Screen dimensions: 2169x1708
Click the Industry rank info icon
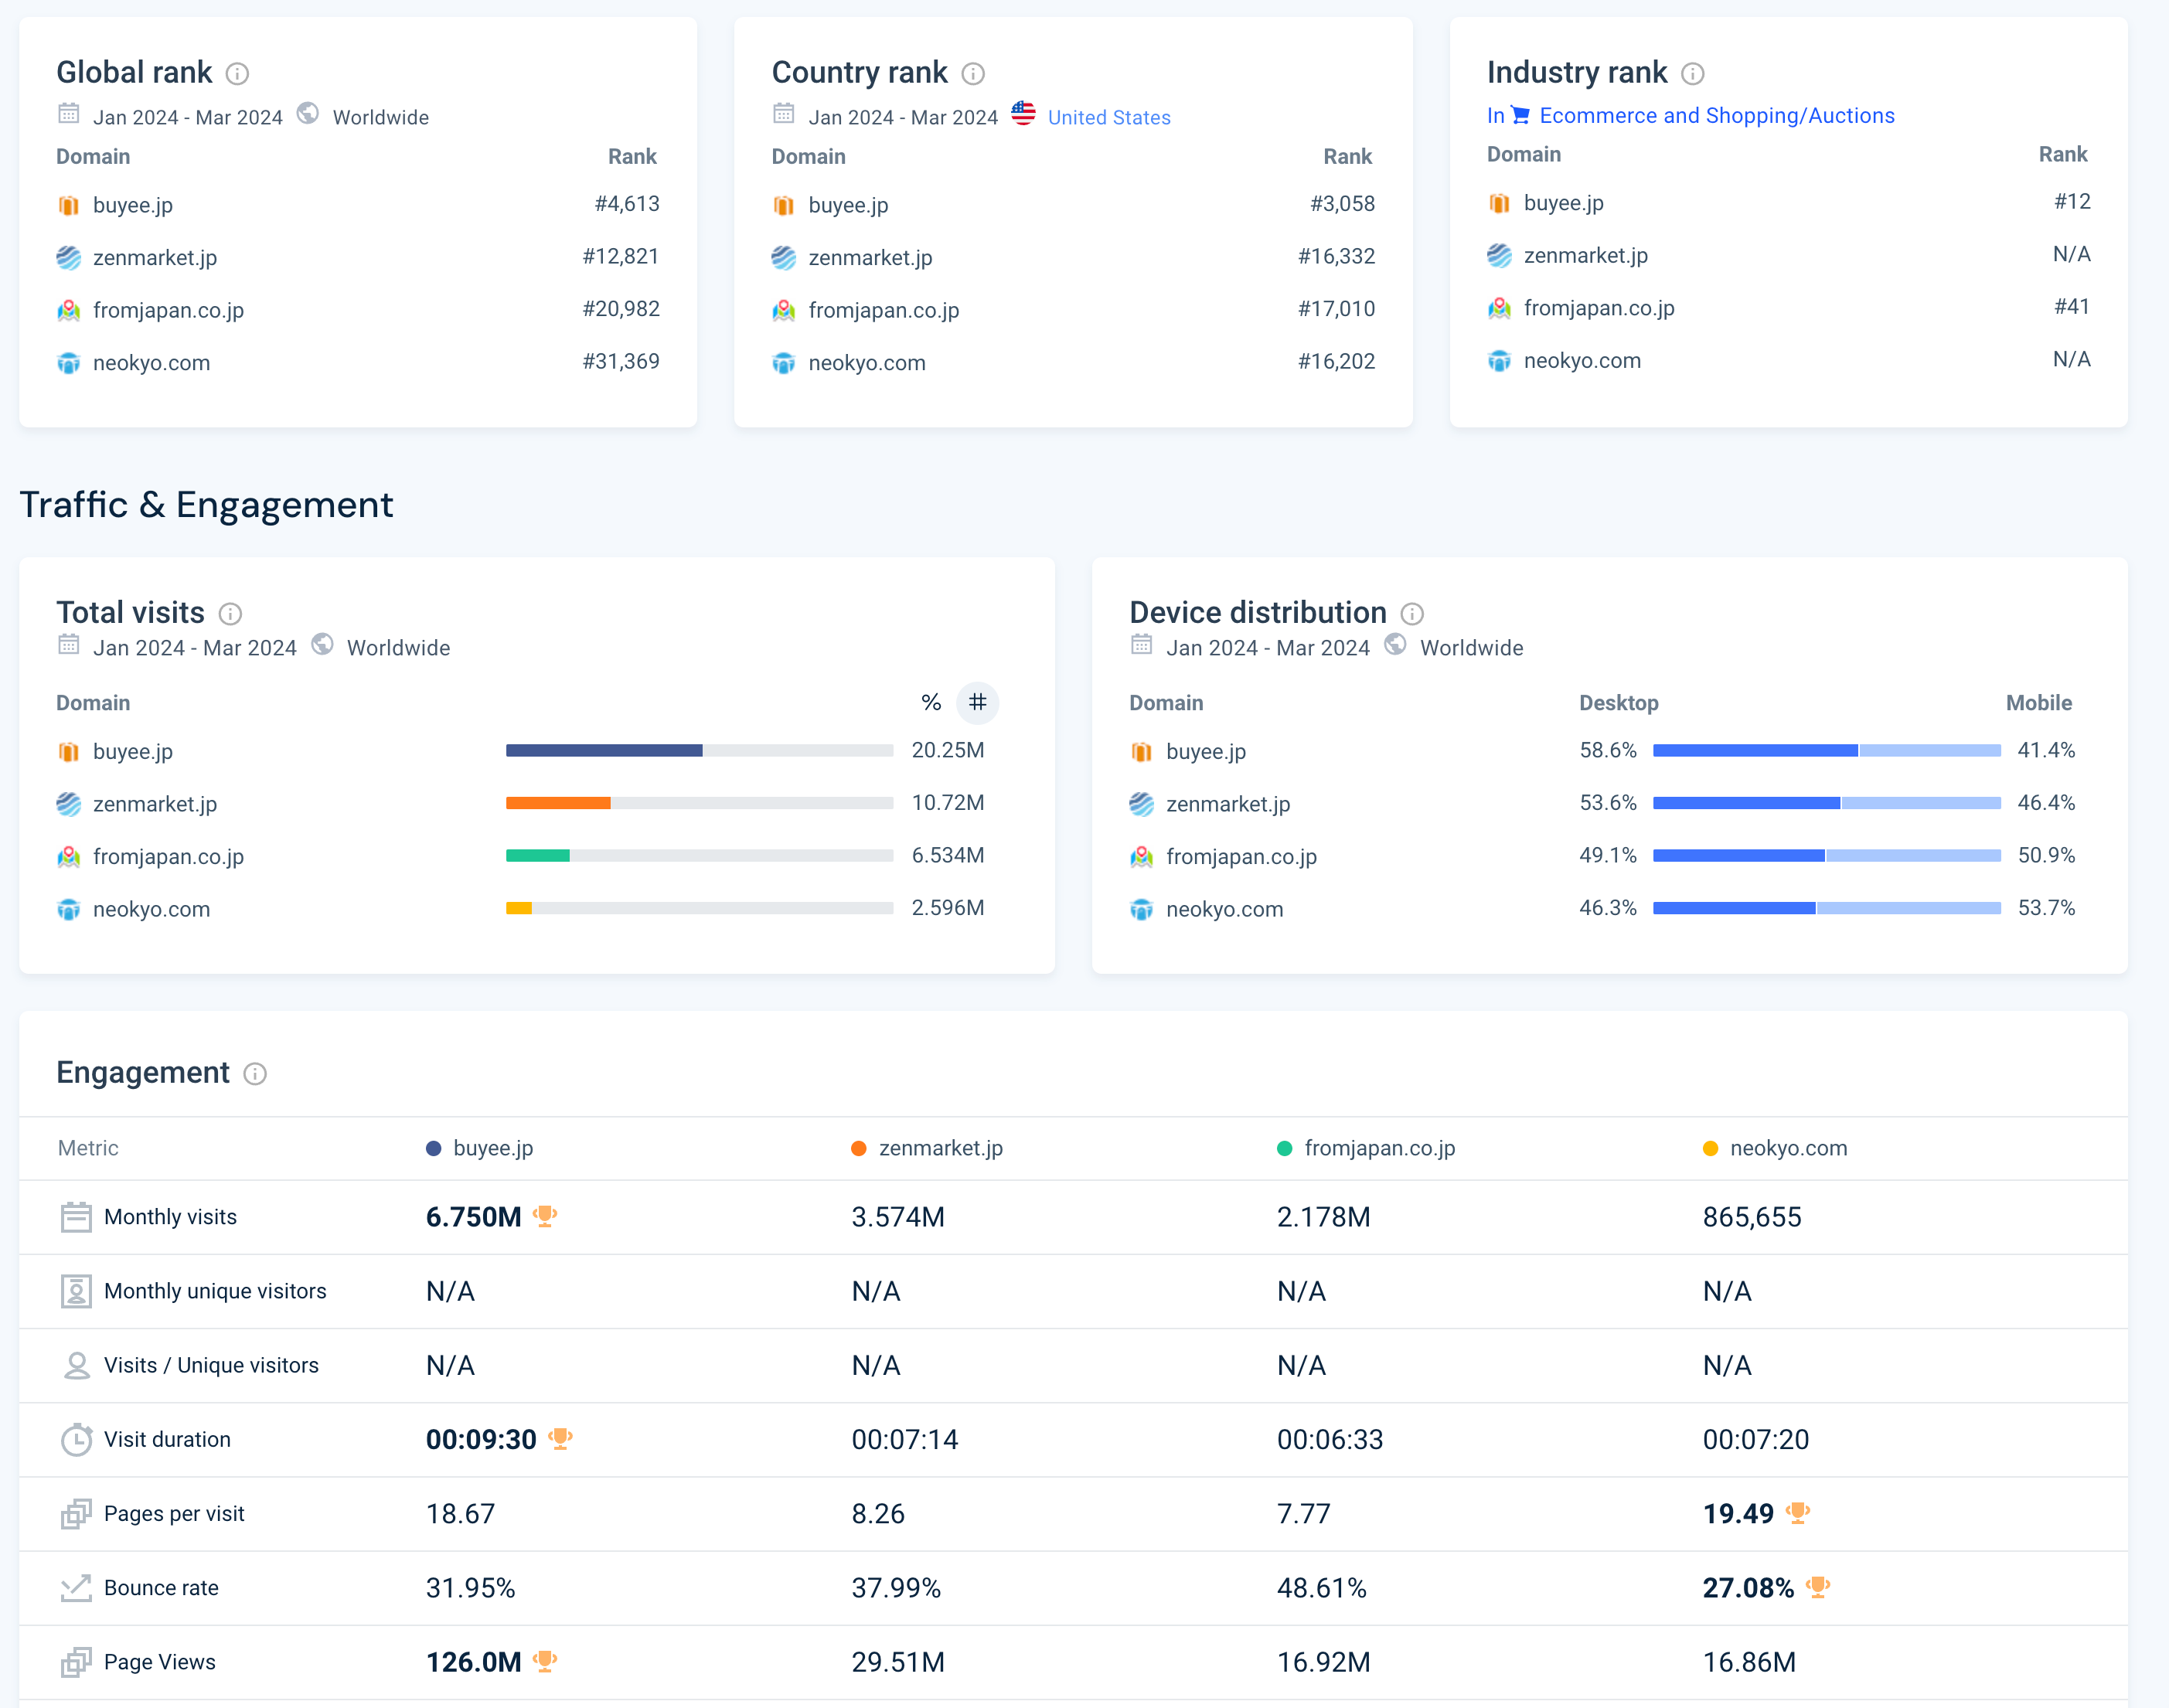point(1692,74)
